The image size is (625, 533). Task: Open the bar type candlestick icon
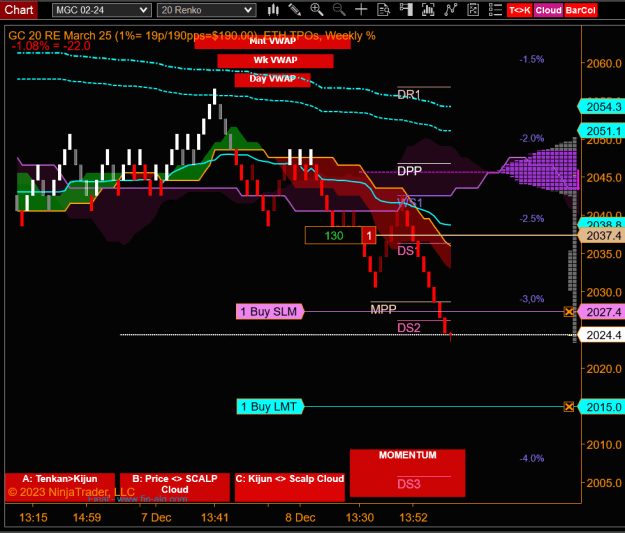click(x=273, y=10)
